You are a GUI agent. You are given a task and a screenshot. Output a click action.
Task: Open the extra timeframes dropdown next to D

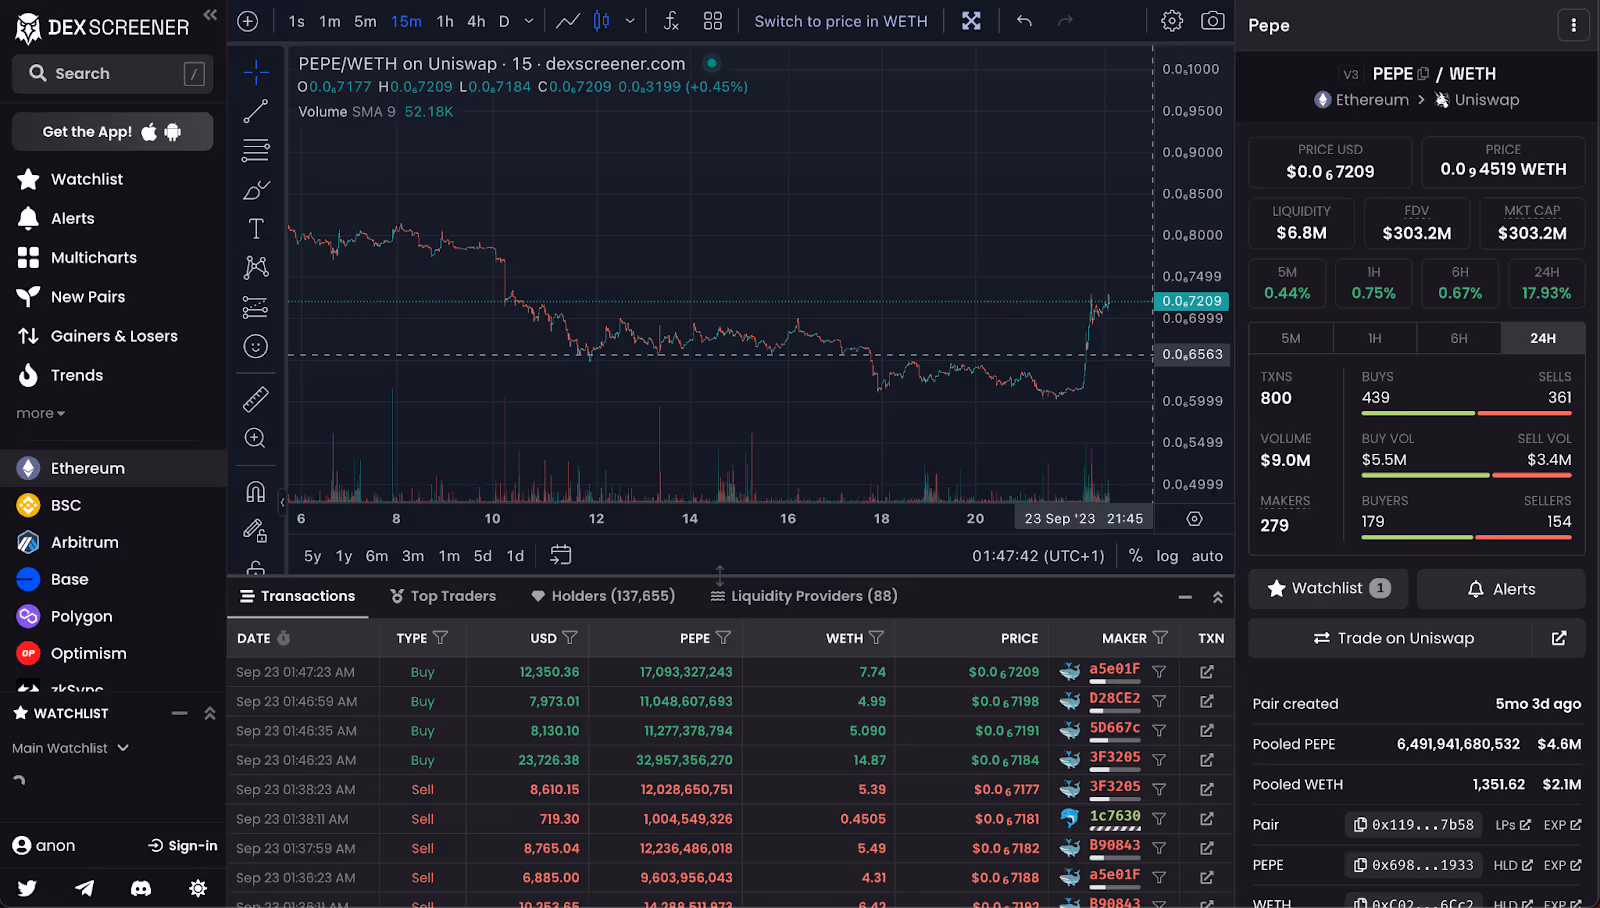pyautogui.click(x=529, y=20)
